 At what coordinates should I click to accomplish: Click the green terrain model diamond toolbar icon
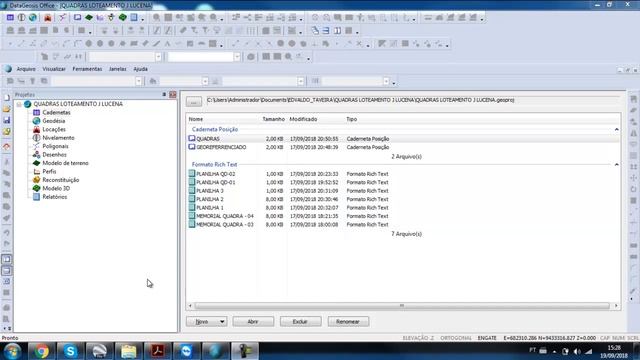pyautogui.click(x=89, y=18)
